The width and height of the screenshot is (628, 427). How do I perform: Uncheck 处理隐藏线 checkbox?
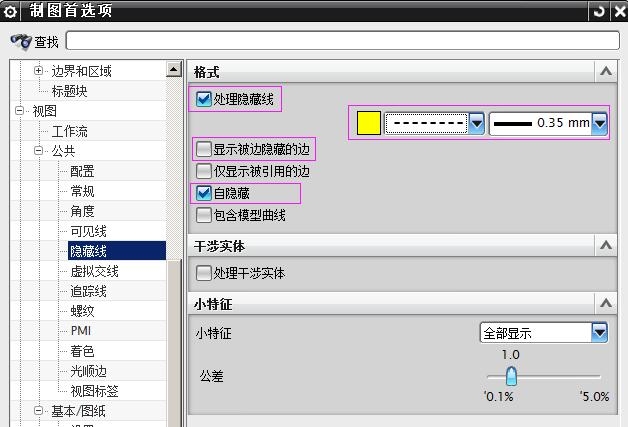click(x=203, y=99)
